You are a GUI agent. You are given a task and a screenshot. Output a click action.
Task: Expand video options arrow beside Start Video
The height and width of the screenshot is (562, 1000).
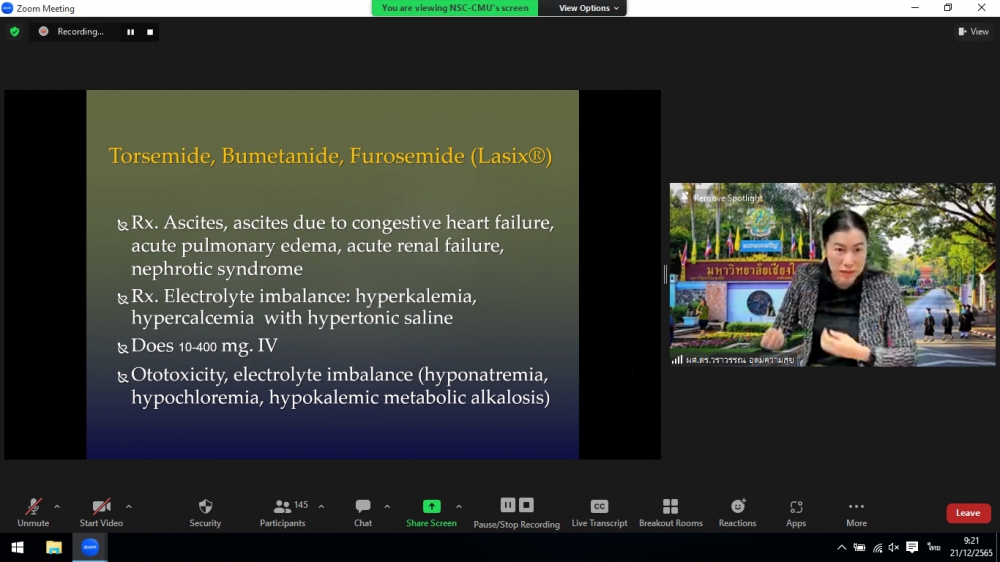128,506
